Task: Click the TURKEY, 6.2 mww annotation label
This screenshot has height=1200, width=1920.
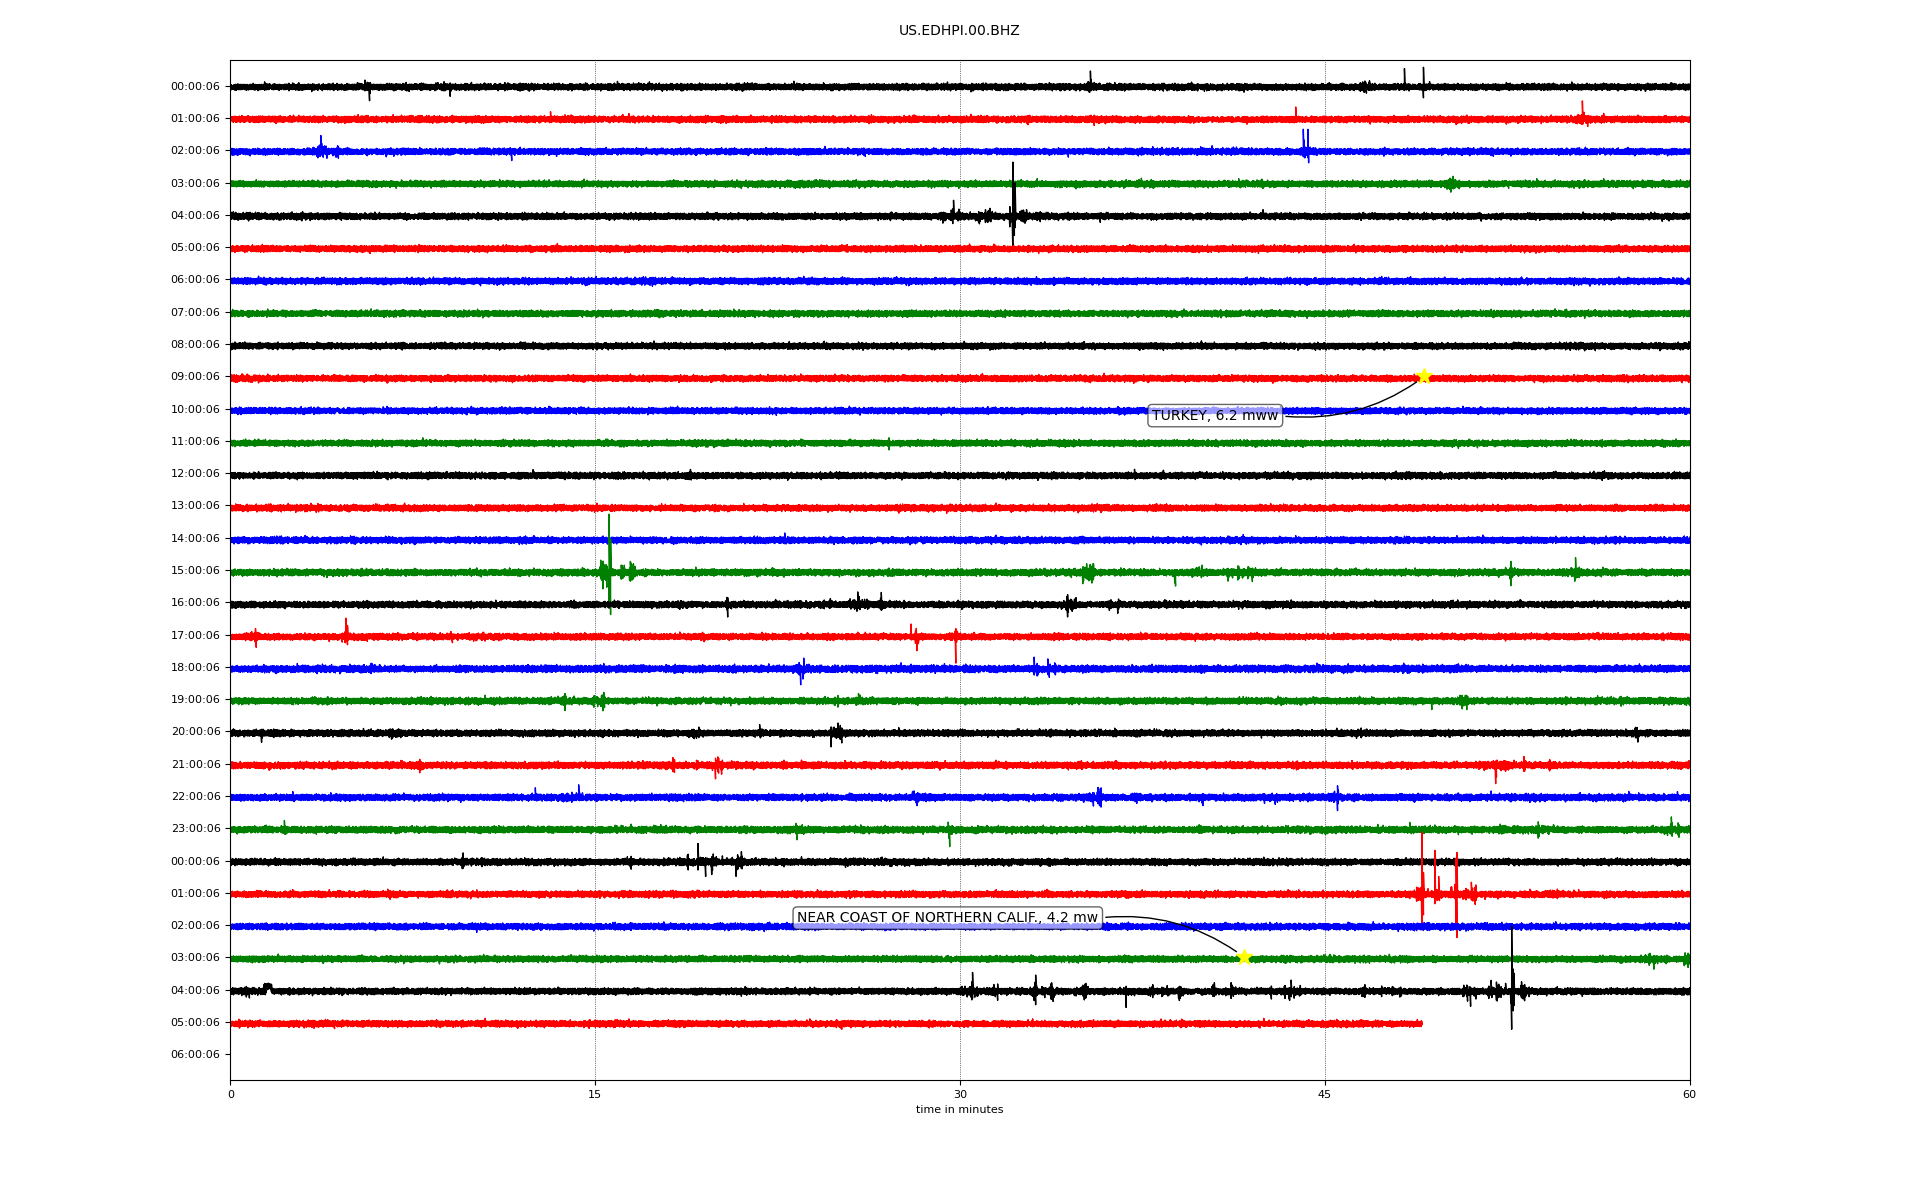Action: click(1215, 415)
